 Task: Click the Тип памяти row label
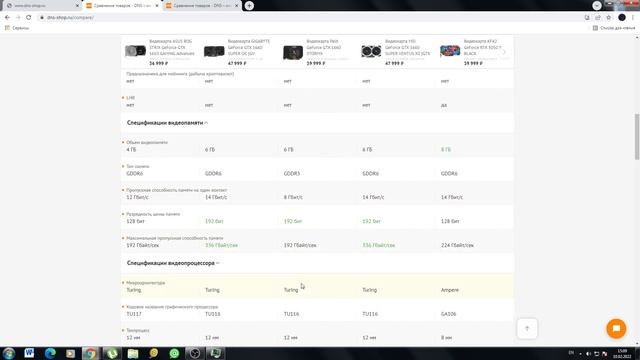(x=138, y=166)
